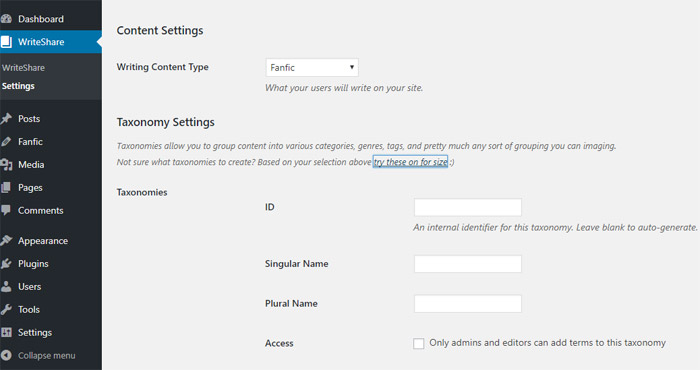
Task: Click the Collapse menu arrow icon
Action: coord(6,355)
